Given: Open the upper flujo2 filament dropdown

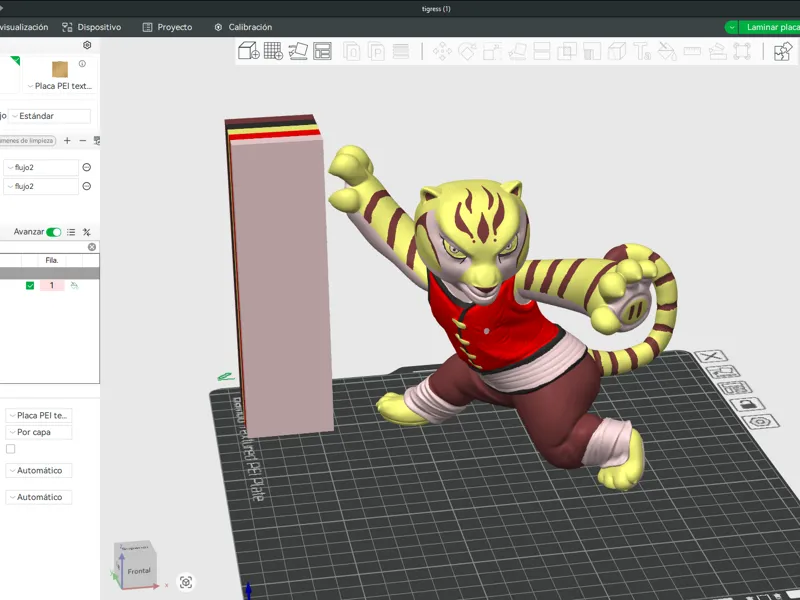Looking at the screenshot, I should click(x=42, y=167).
